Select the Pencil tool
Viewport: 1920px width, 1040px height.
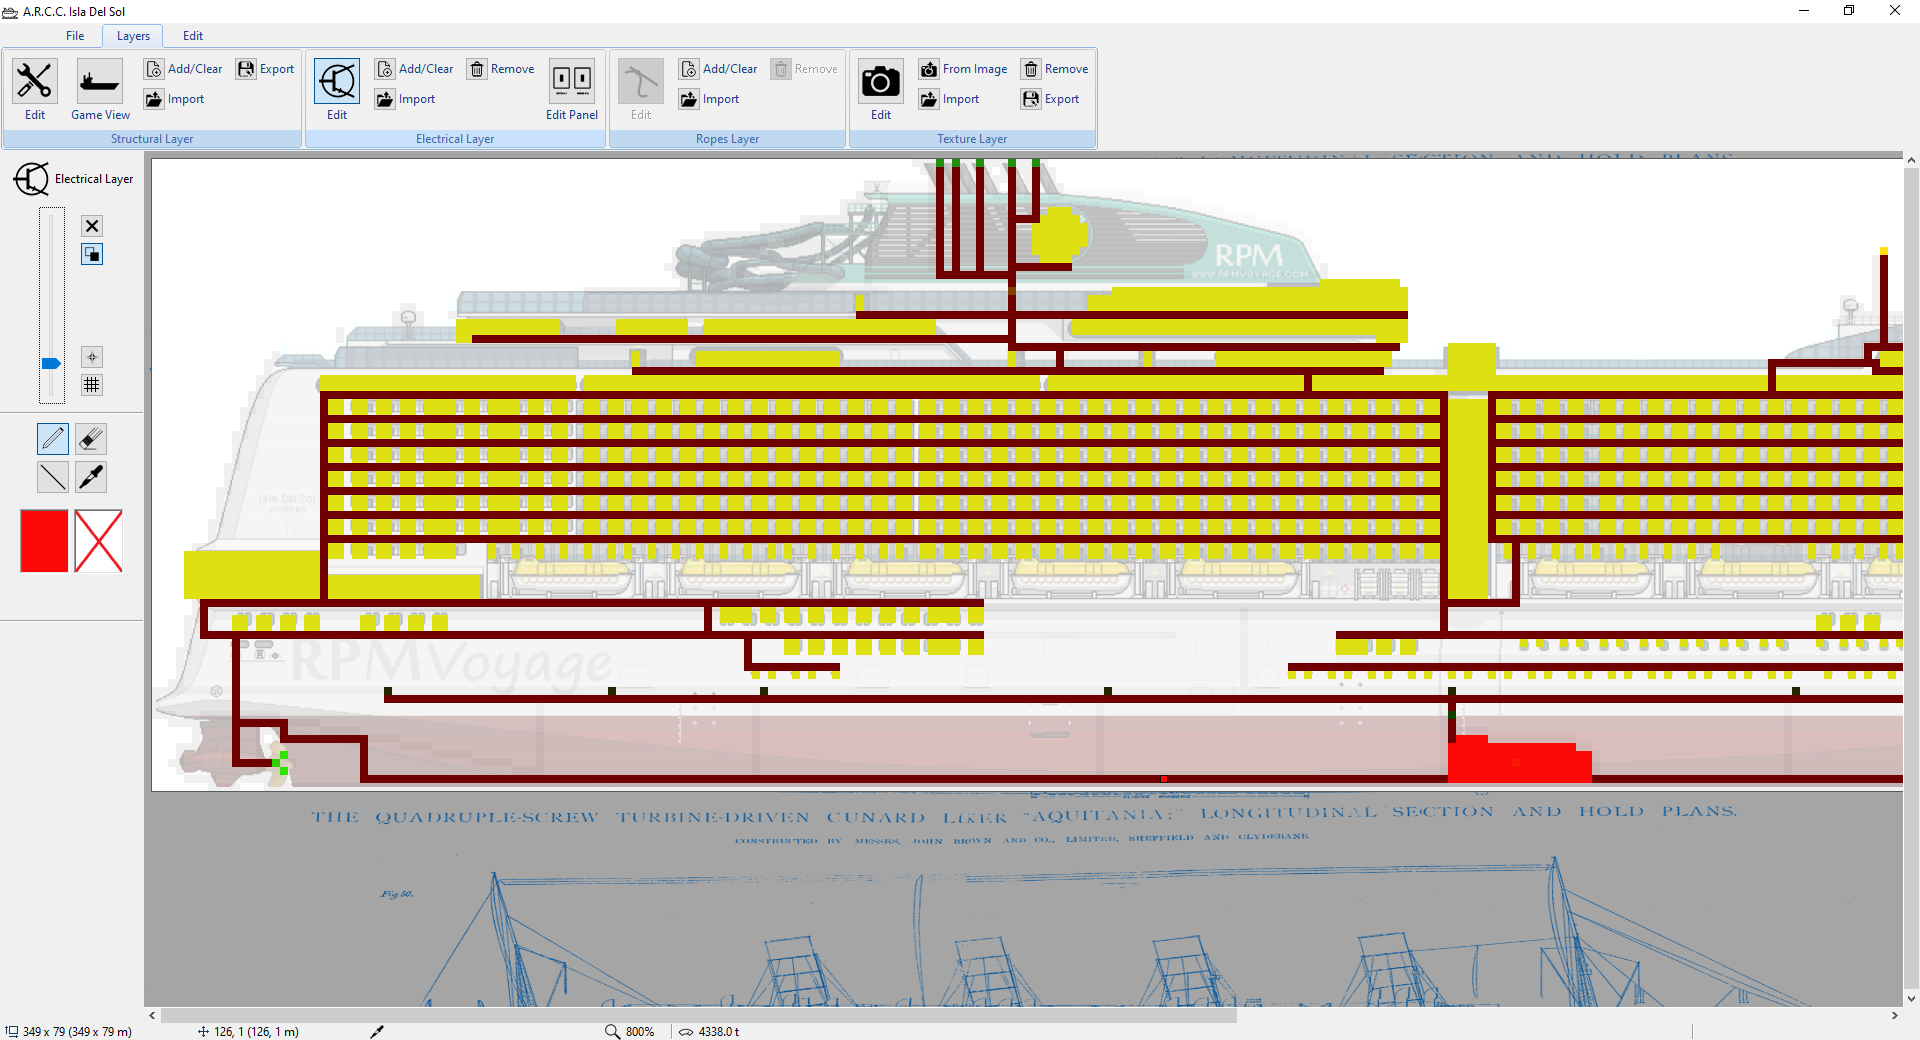53,439
